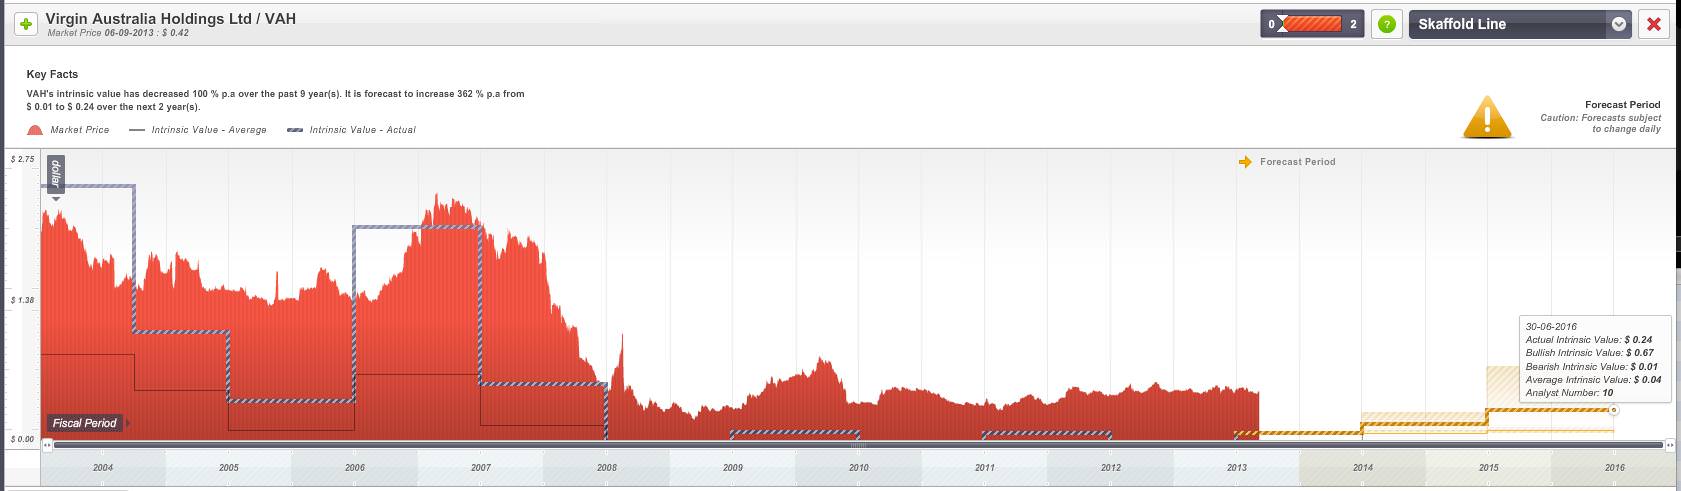Screen dimensions: 1681x491
Task: Click the red Market Price legend icon
Action: 34,130
